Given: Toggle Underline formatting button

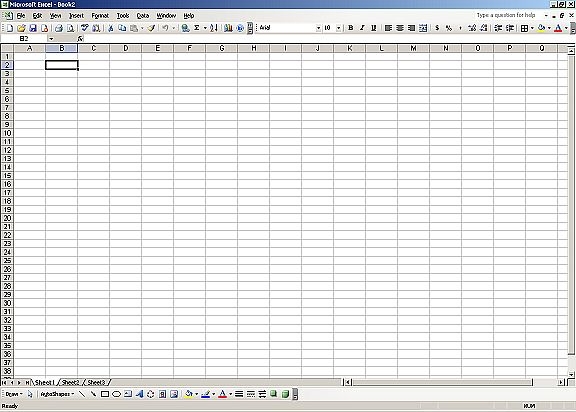Looking at the screenshot, I should coord(374,28).
